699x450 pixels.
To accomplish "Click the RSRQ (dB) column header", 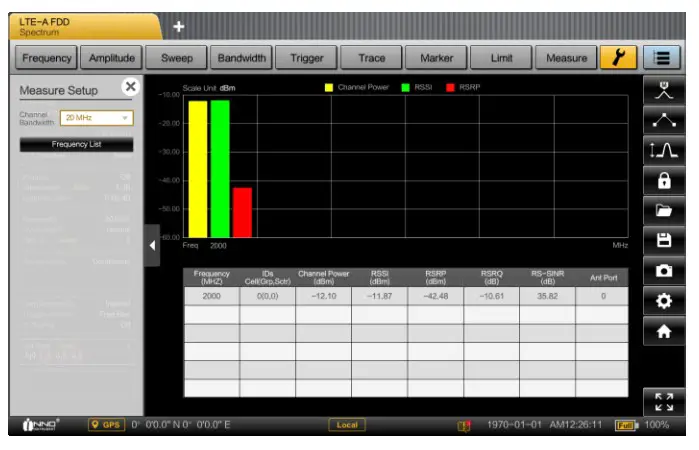I will click(492, 277).
